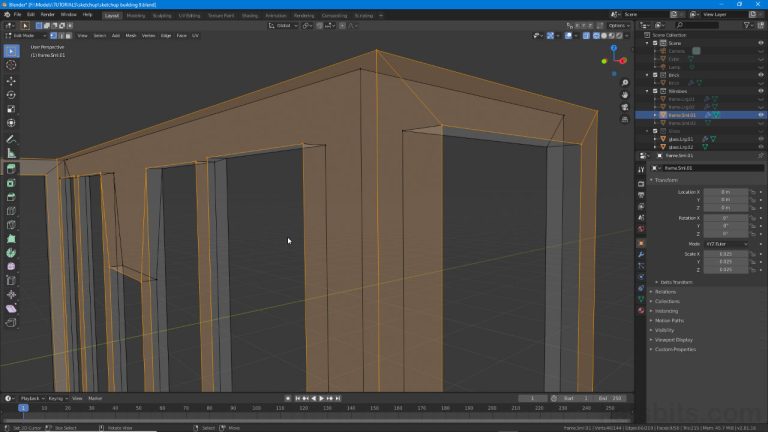Select the Knife tool
The height and width of the screenshot is (432, 768).
tap(11, 225)
